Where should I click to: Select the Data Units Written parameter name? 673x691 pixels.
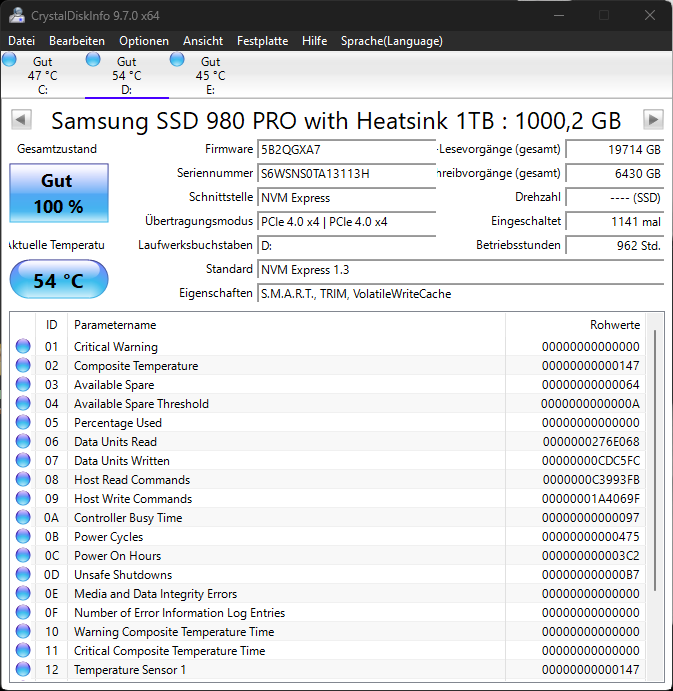coord(122,461)
